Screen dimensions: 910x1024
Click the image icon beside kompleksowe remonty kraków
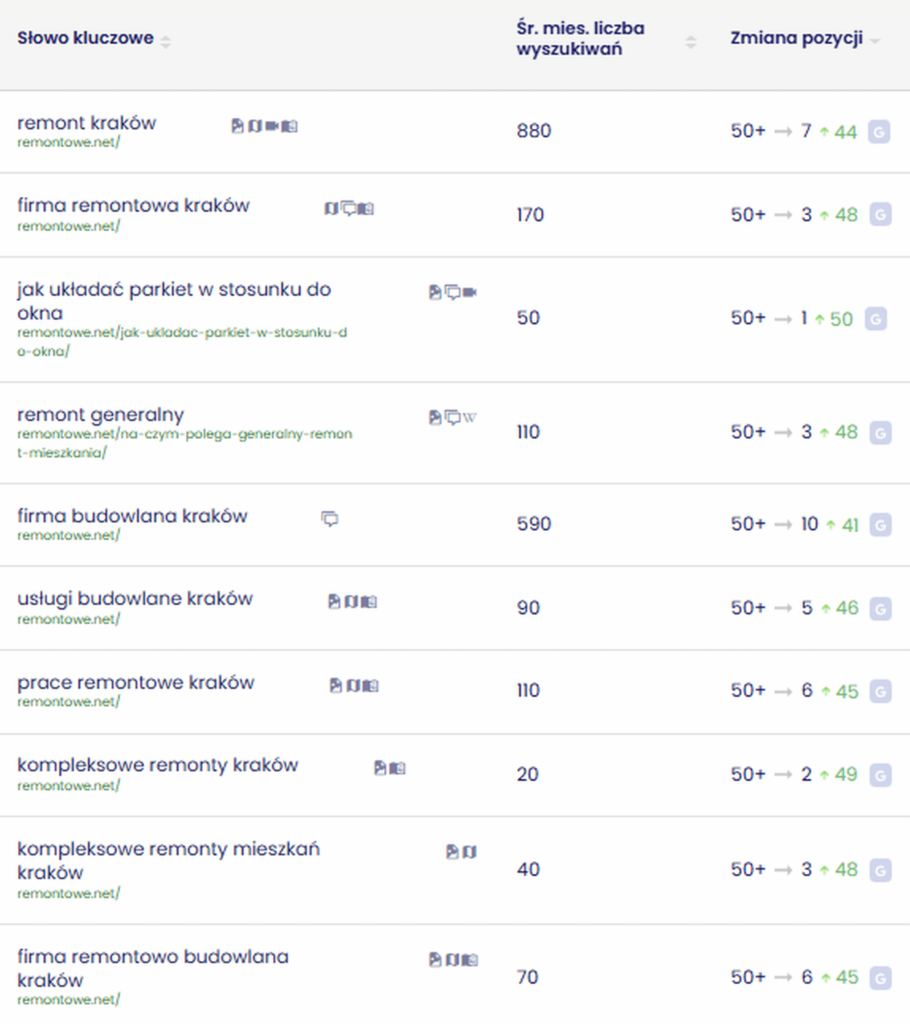(x=380, y=768)
